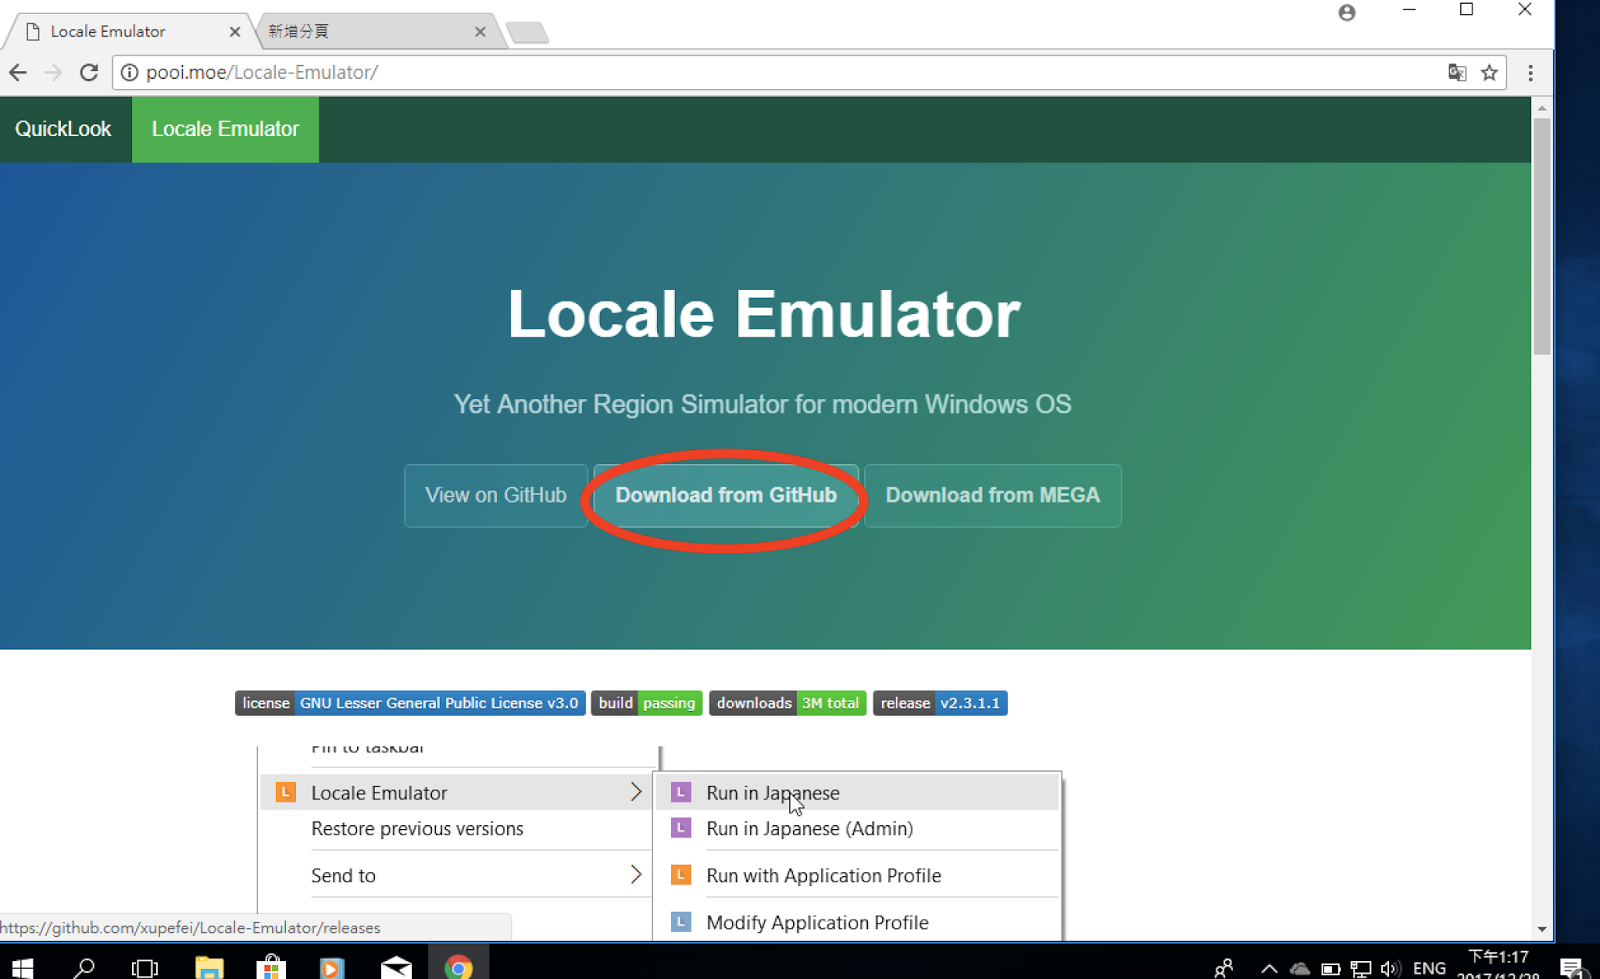The width and height of the screenshot is (1600, 979).
Task: Expand the Send to submenu arrow
Action: click(x=636, y=875)
